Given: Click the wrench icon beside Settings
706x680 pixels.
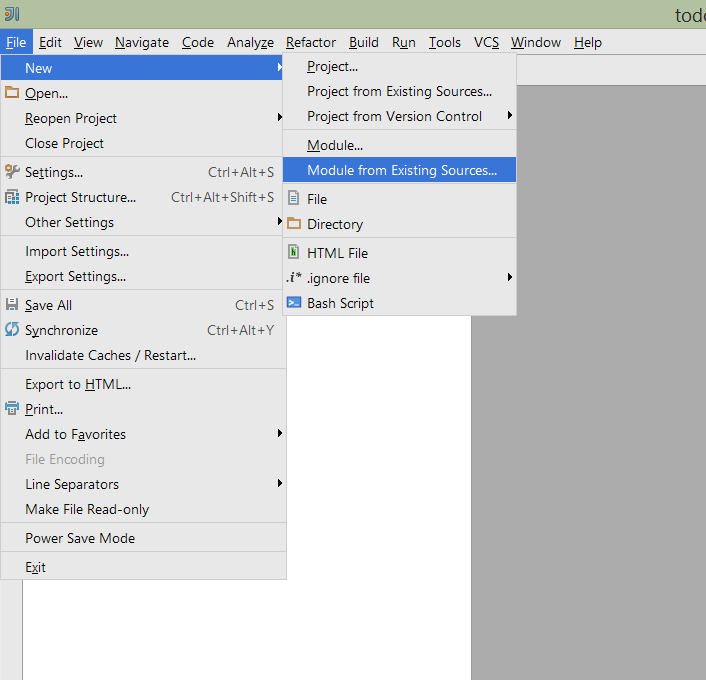Looking at the screenshot, I should [12, 172].
